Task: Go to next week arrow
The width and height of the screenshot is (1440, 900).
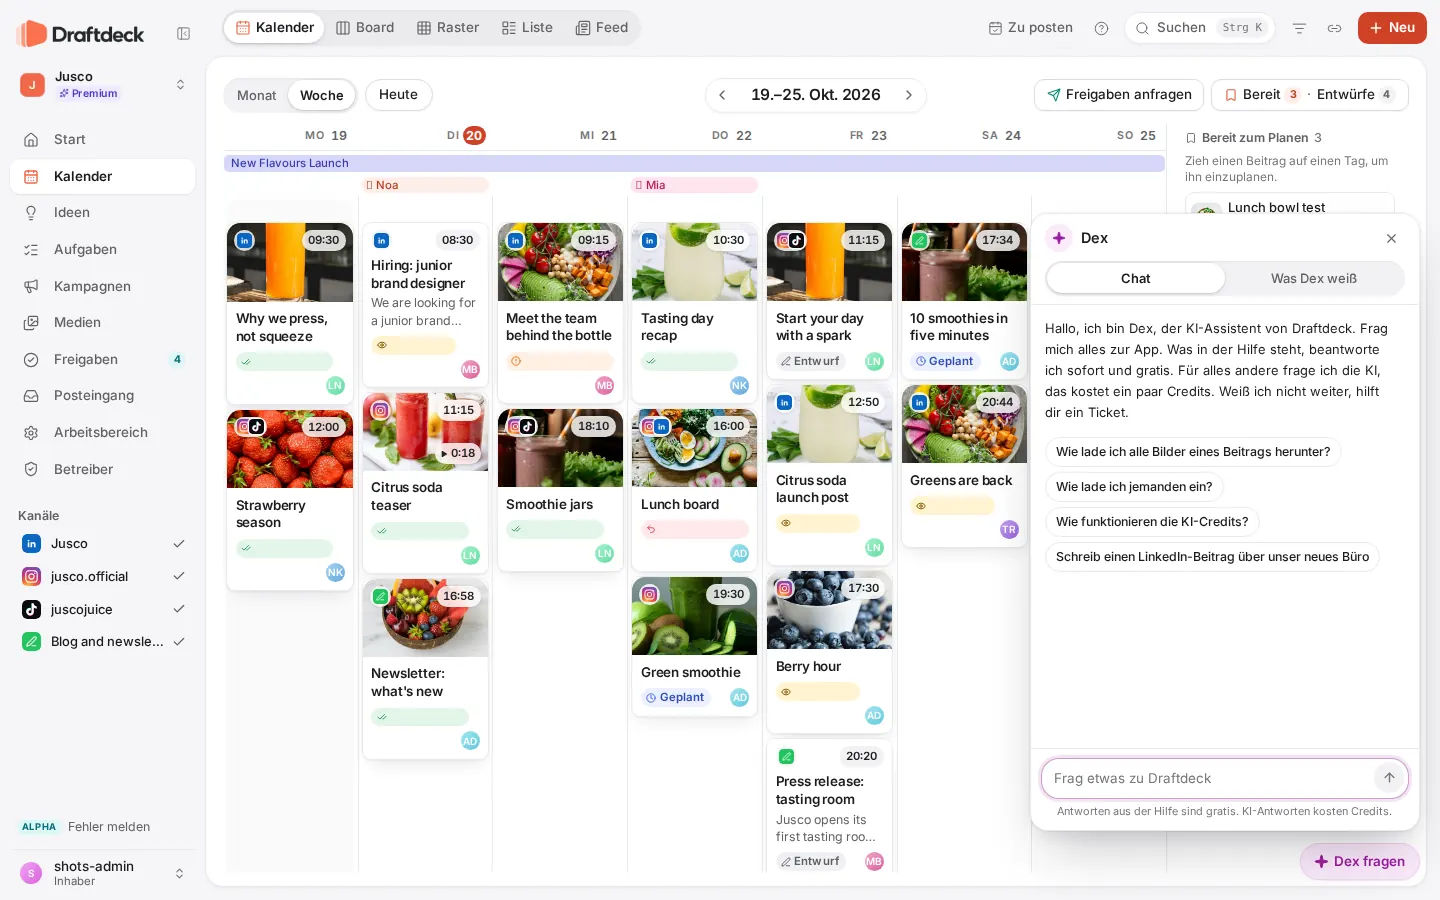Action: (x=909, y=95)
